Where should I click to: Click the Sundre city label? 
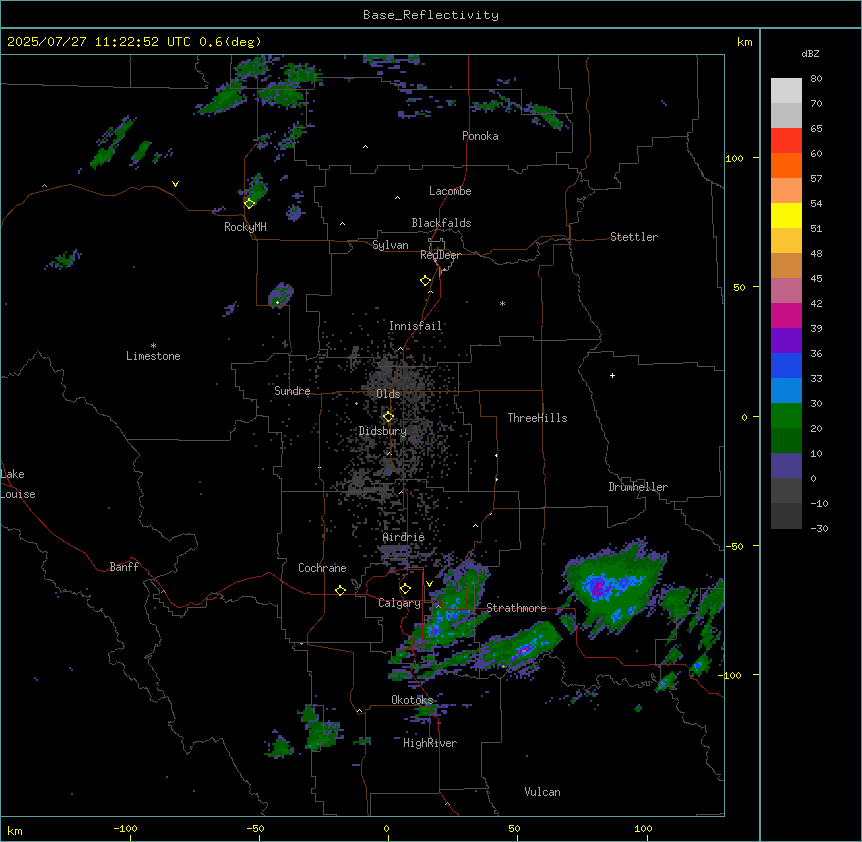(x=292, y=391)
